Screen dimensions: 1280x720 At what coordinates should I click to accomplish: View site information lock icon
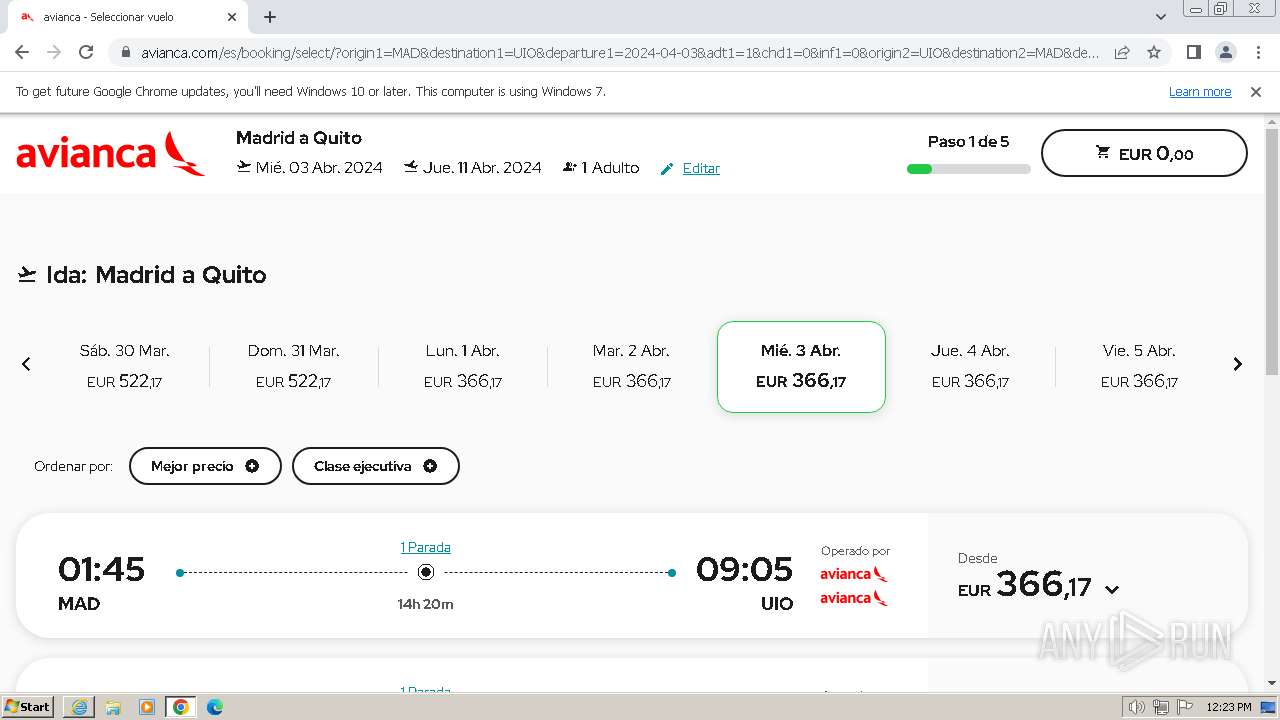(x=125, y=53)
